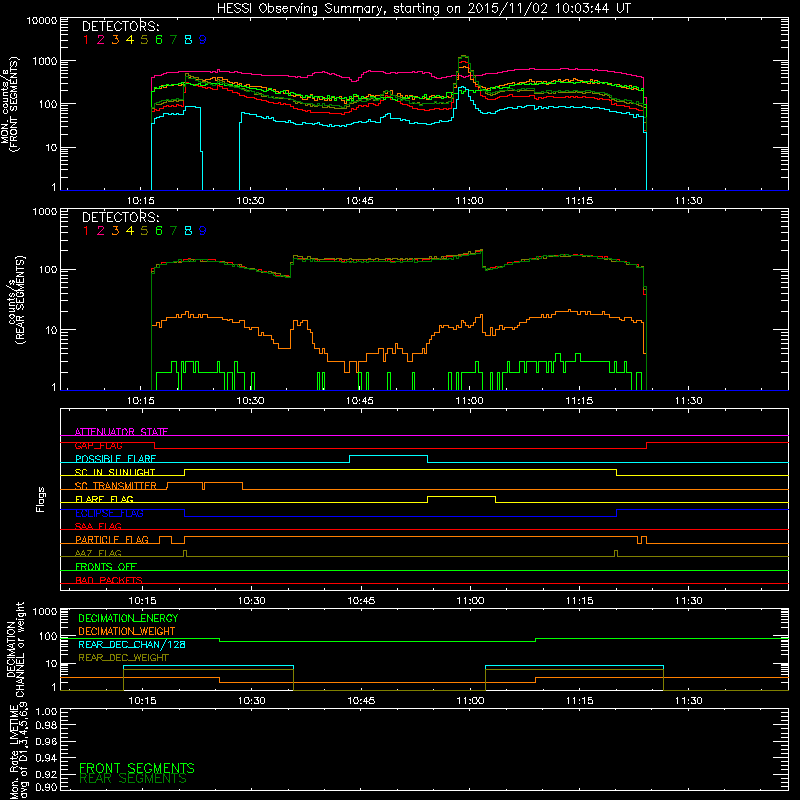Click the decimation channel or weight axis title
The width and height of the screenshot is (800, 800).
pyautogui.click(x=15, y=649)
